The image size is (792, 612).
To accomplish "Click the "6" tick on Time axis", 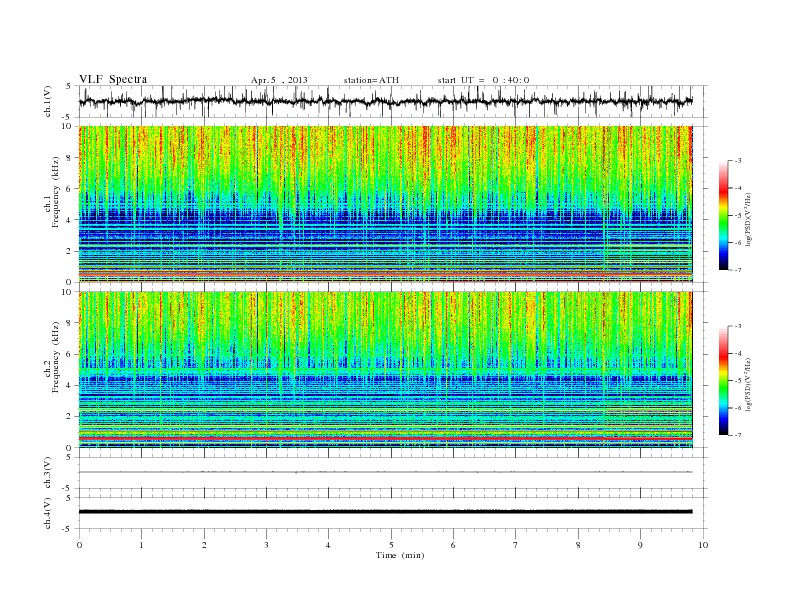I will [453, 545].
